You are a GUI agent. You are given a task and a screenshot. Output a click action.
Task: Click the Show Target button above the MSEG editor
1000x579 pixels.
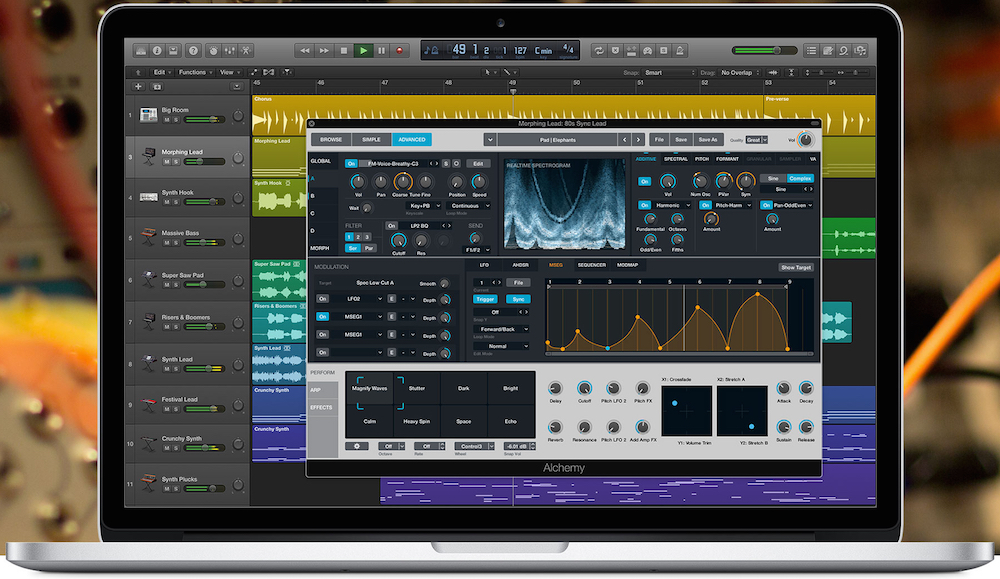pos(797,267)
